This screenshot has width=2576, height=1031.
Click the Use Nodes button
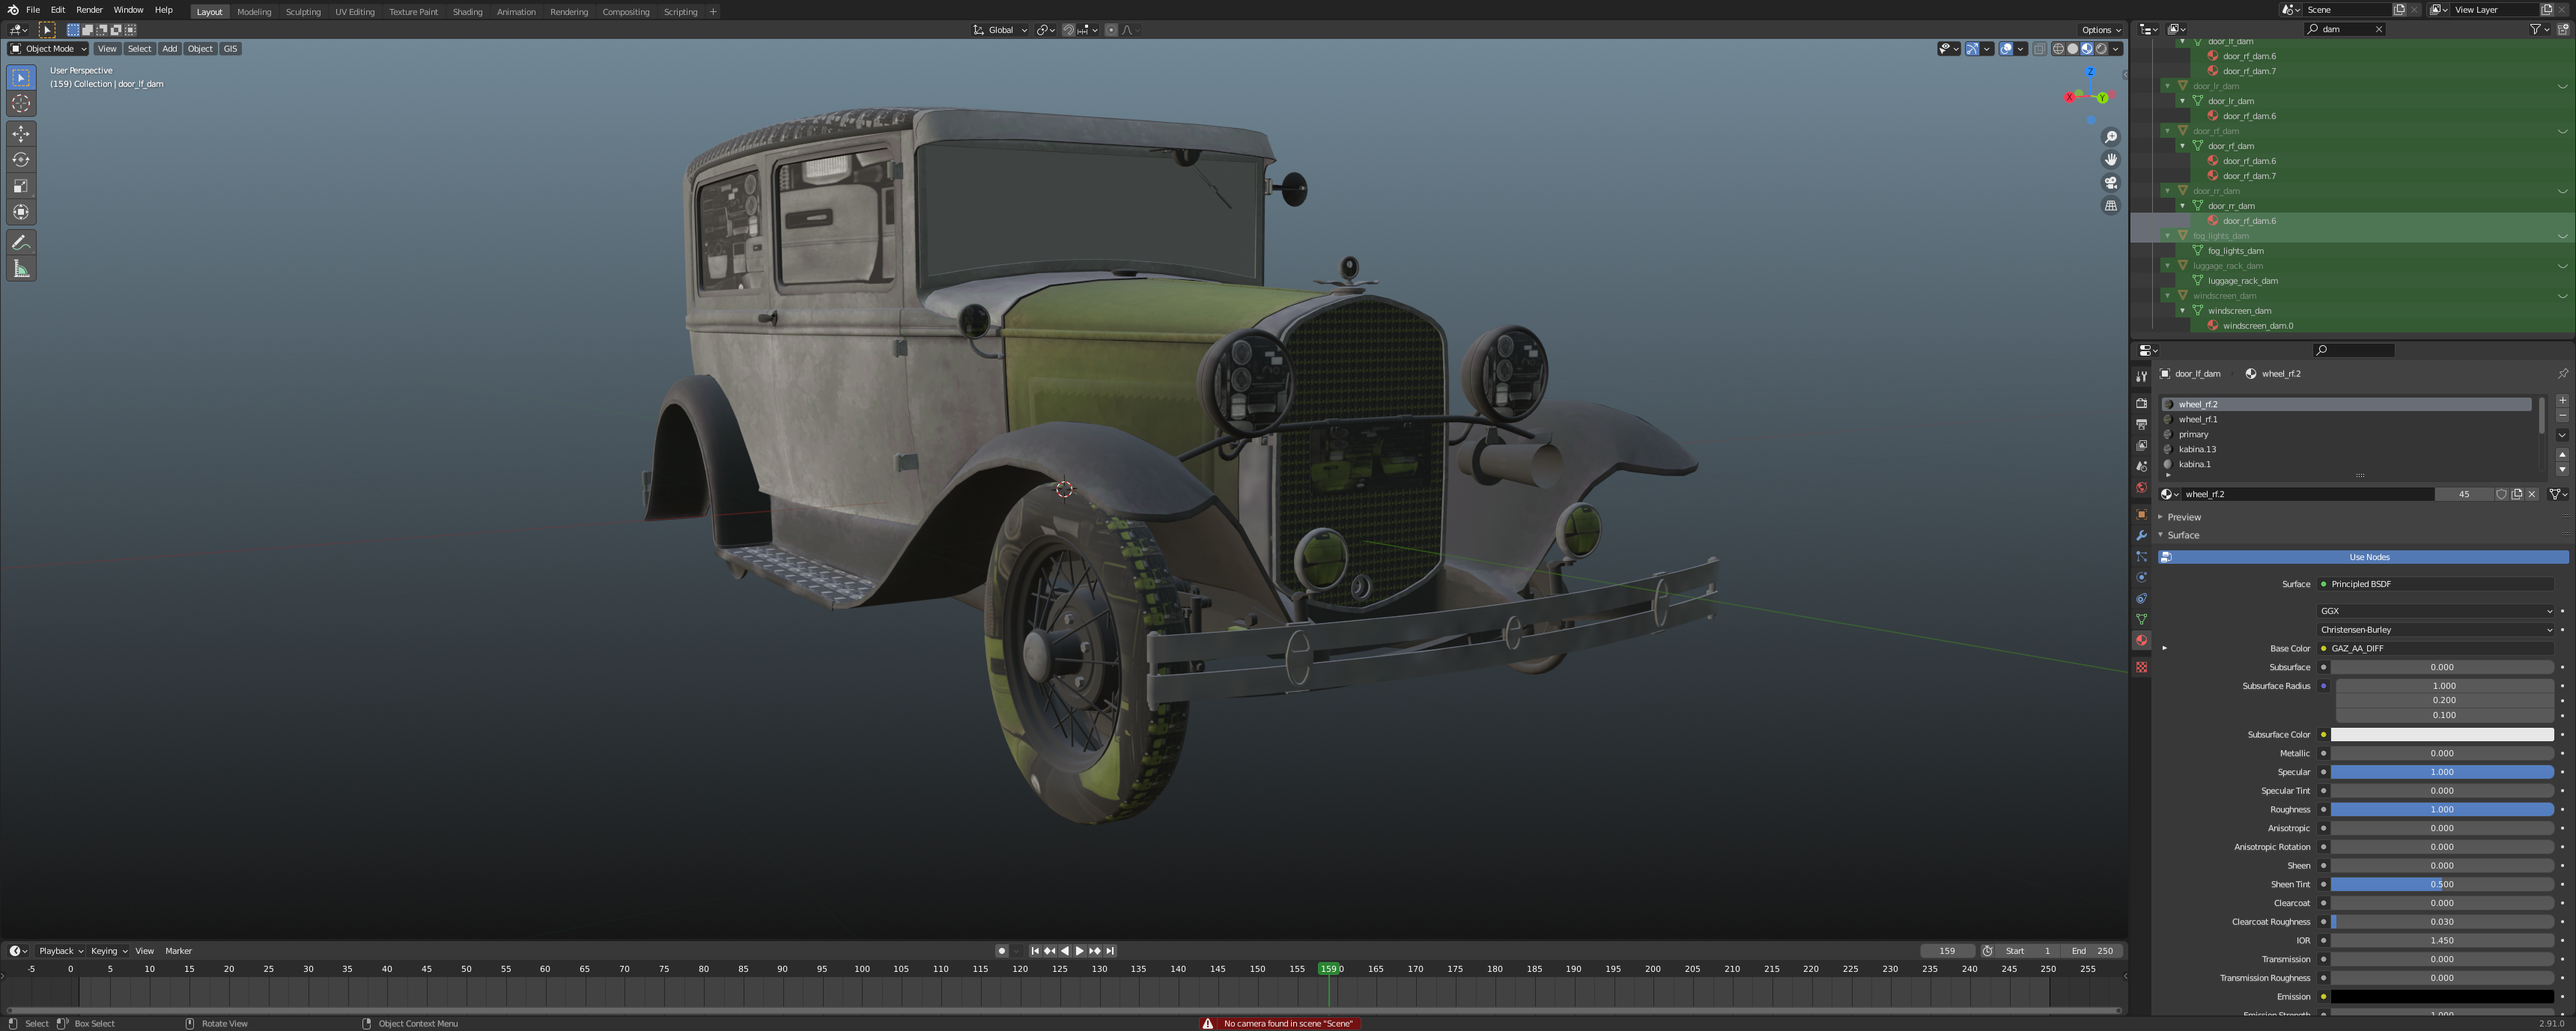[2363, 557]
